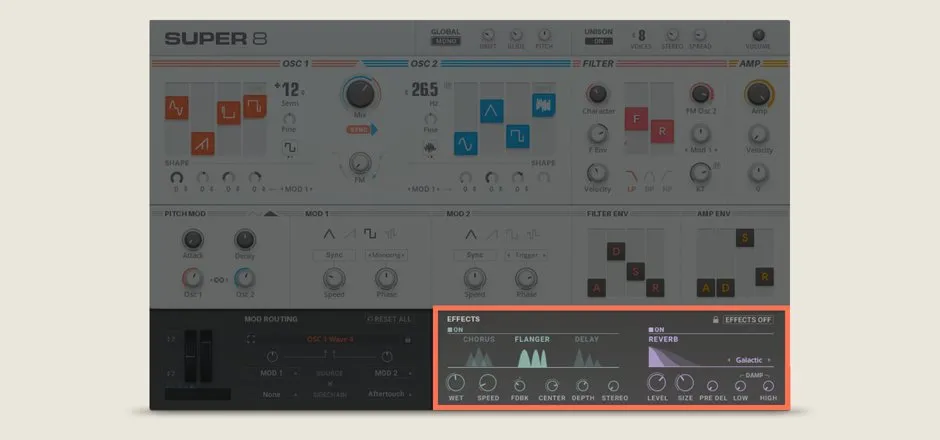
Task: Select the LP filter type
Action: [632, 181]
